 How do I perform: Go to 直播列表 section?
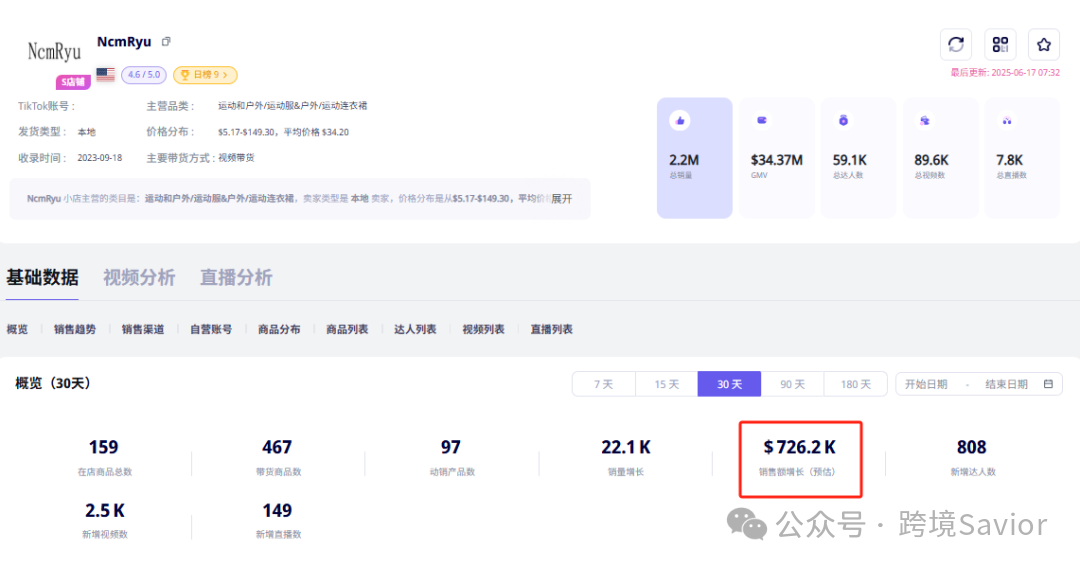tap(551, 329)
